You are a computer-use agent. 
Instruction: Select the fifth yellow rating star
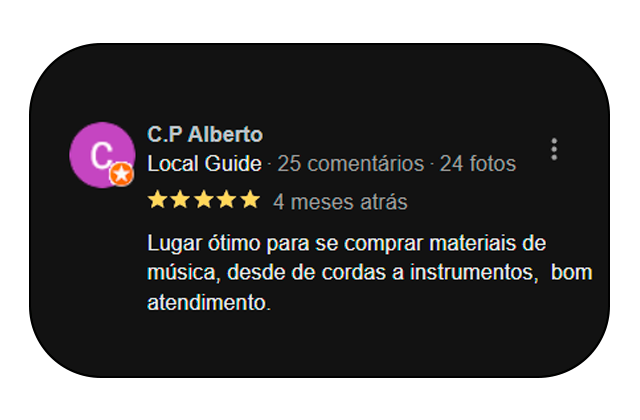[x=250, y=200]
